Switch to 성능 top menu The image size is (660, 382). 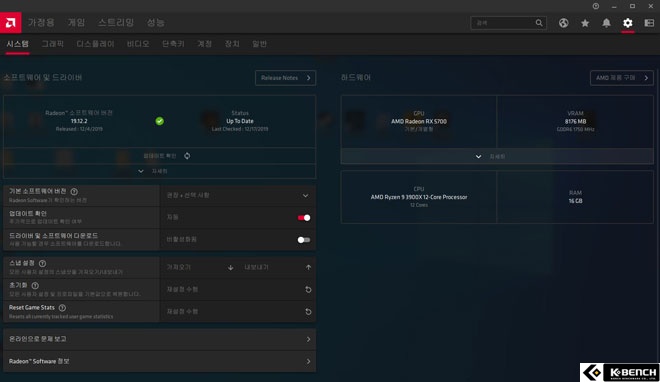[x=156, y=23]
